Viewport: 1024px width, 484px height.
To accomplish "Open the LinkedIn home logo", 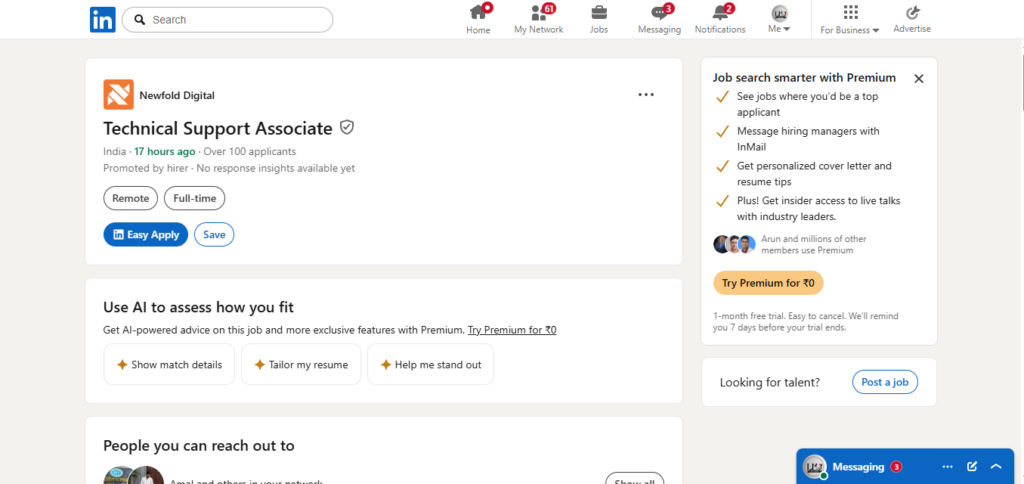I will (103, 20).
